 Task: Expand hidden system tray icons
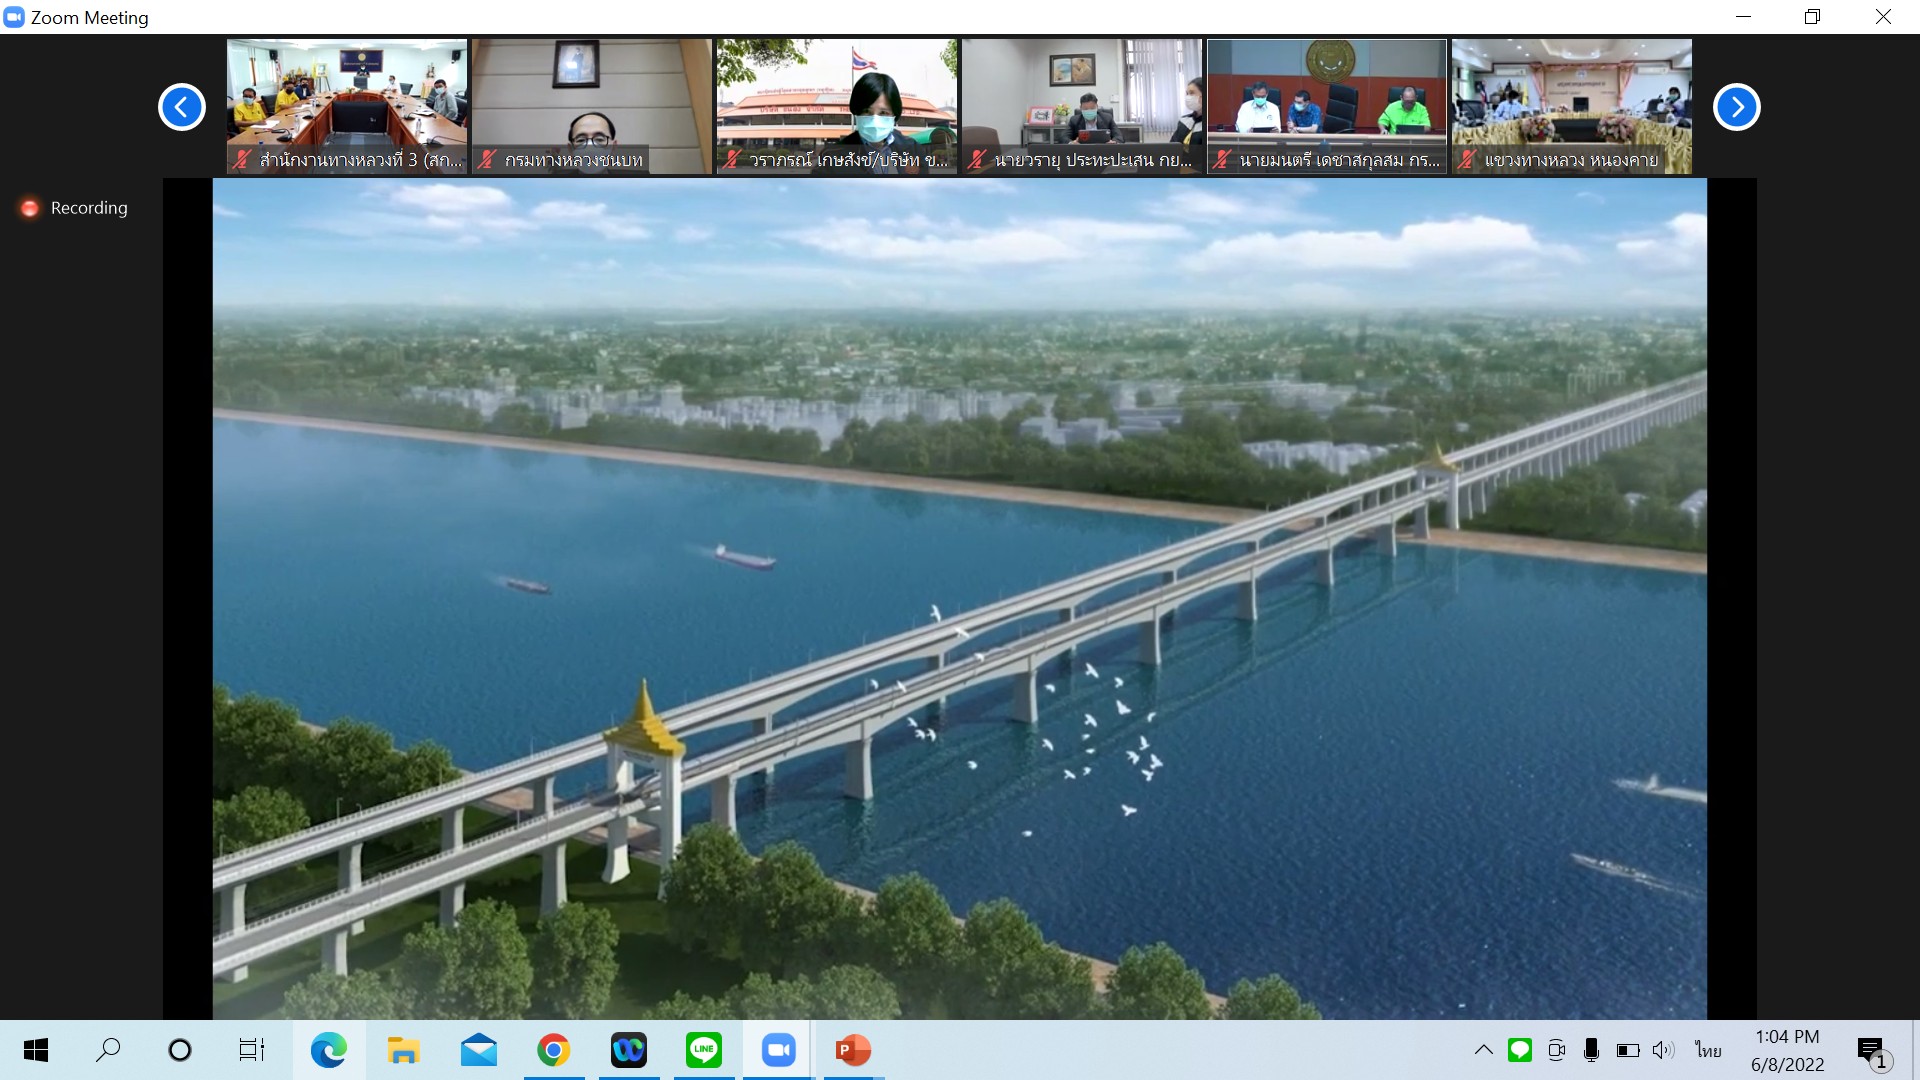point(1484,1050)
